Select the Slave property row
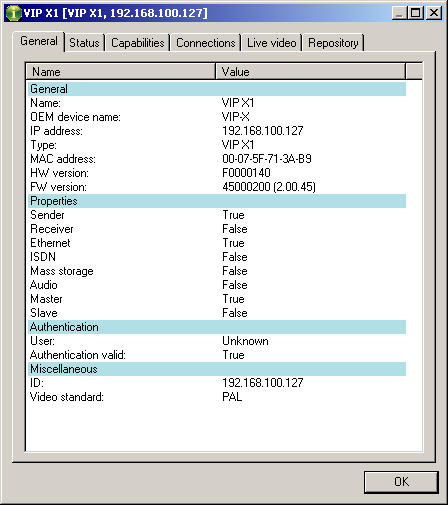Screen dimensions: 448x505 (217, 313)
